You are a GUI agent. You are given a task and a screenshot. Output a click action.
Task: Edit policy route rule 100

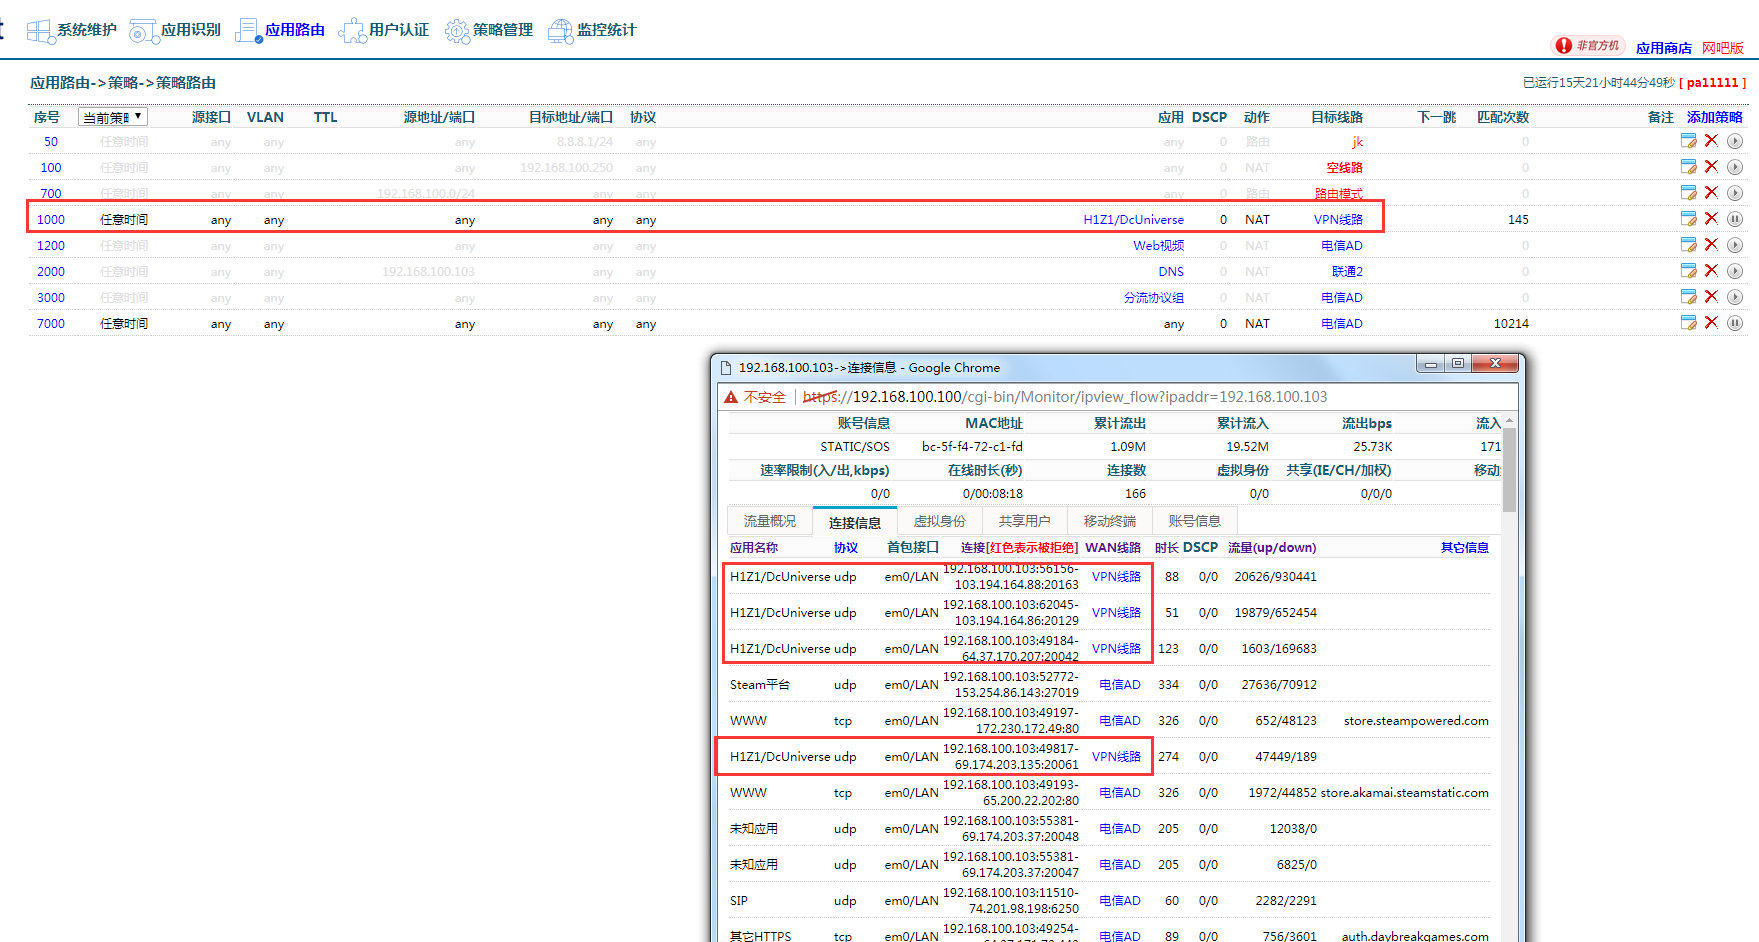click(x=1689, y=167)
